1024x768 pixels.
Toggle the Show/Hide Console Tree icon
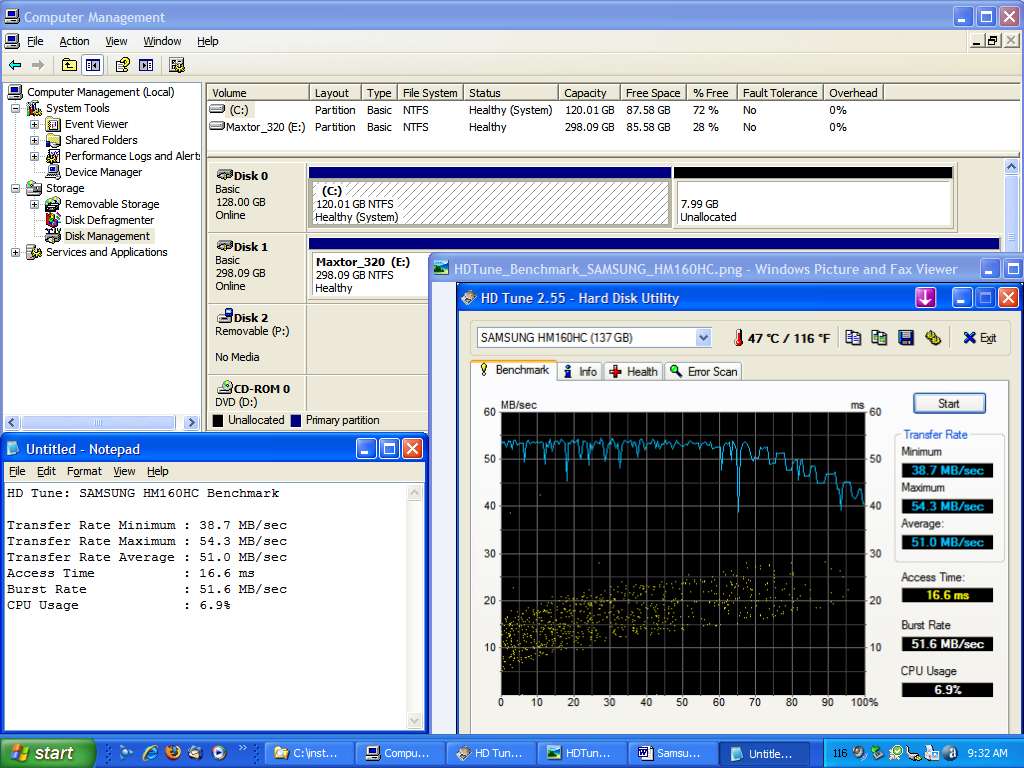(93, 65)
